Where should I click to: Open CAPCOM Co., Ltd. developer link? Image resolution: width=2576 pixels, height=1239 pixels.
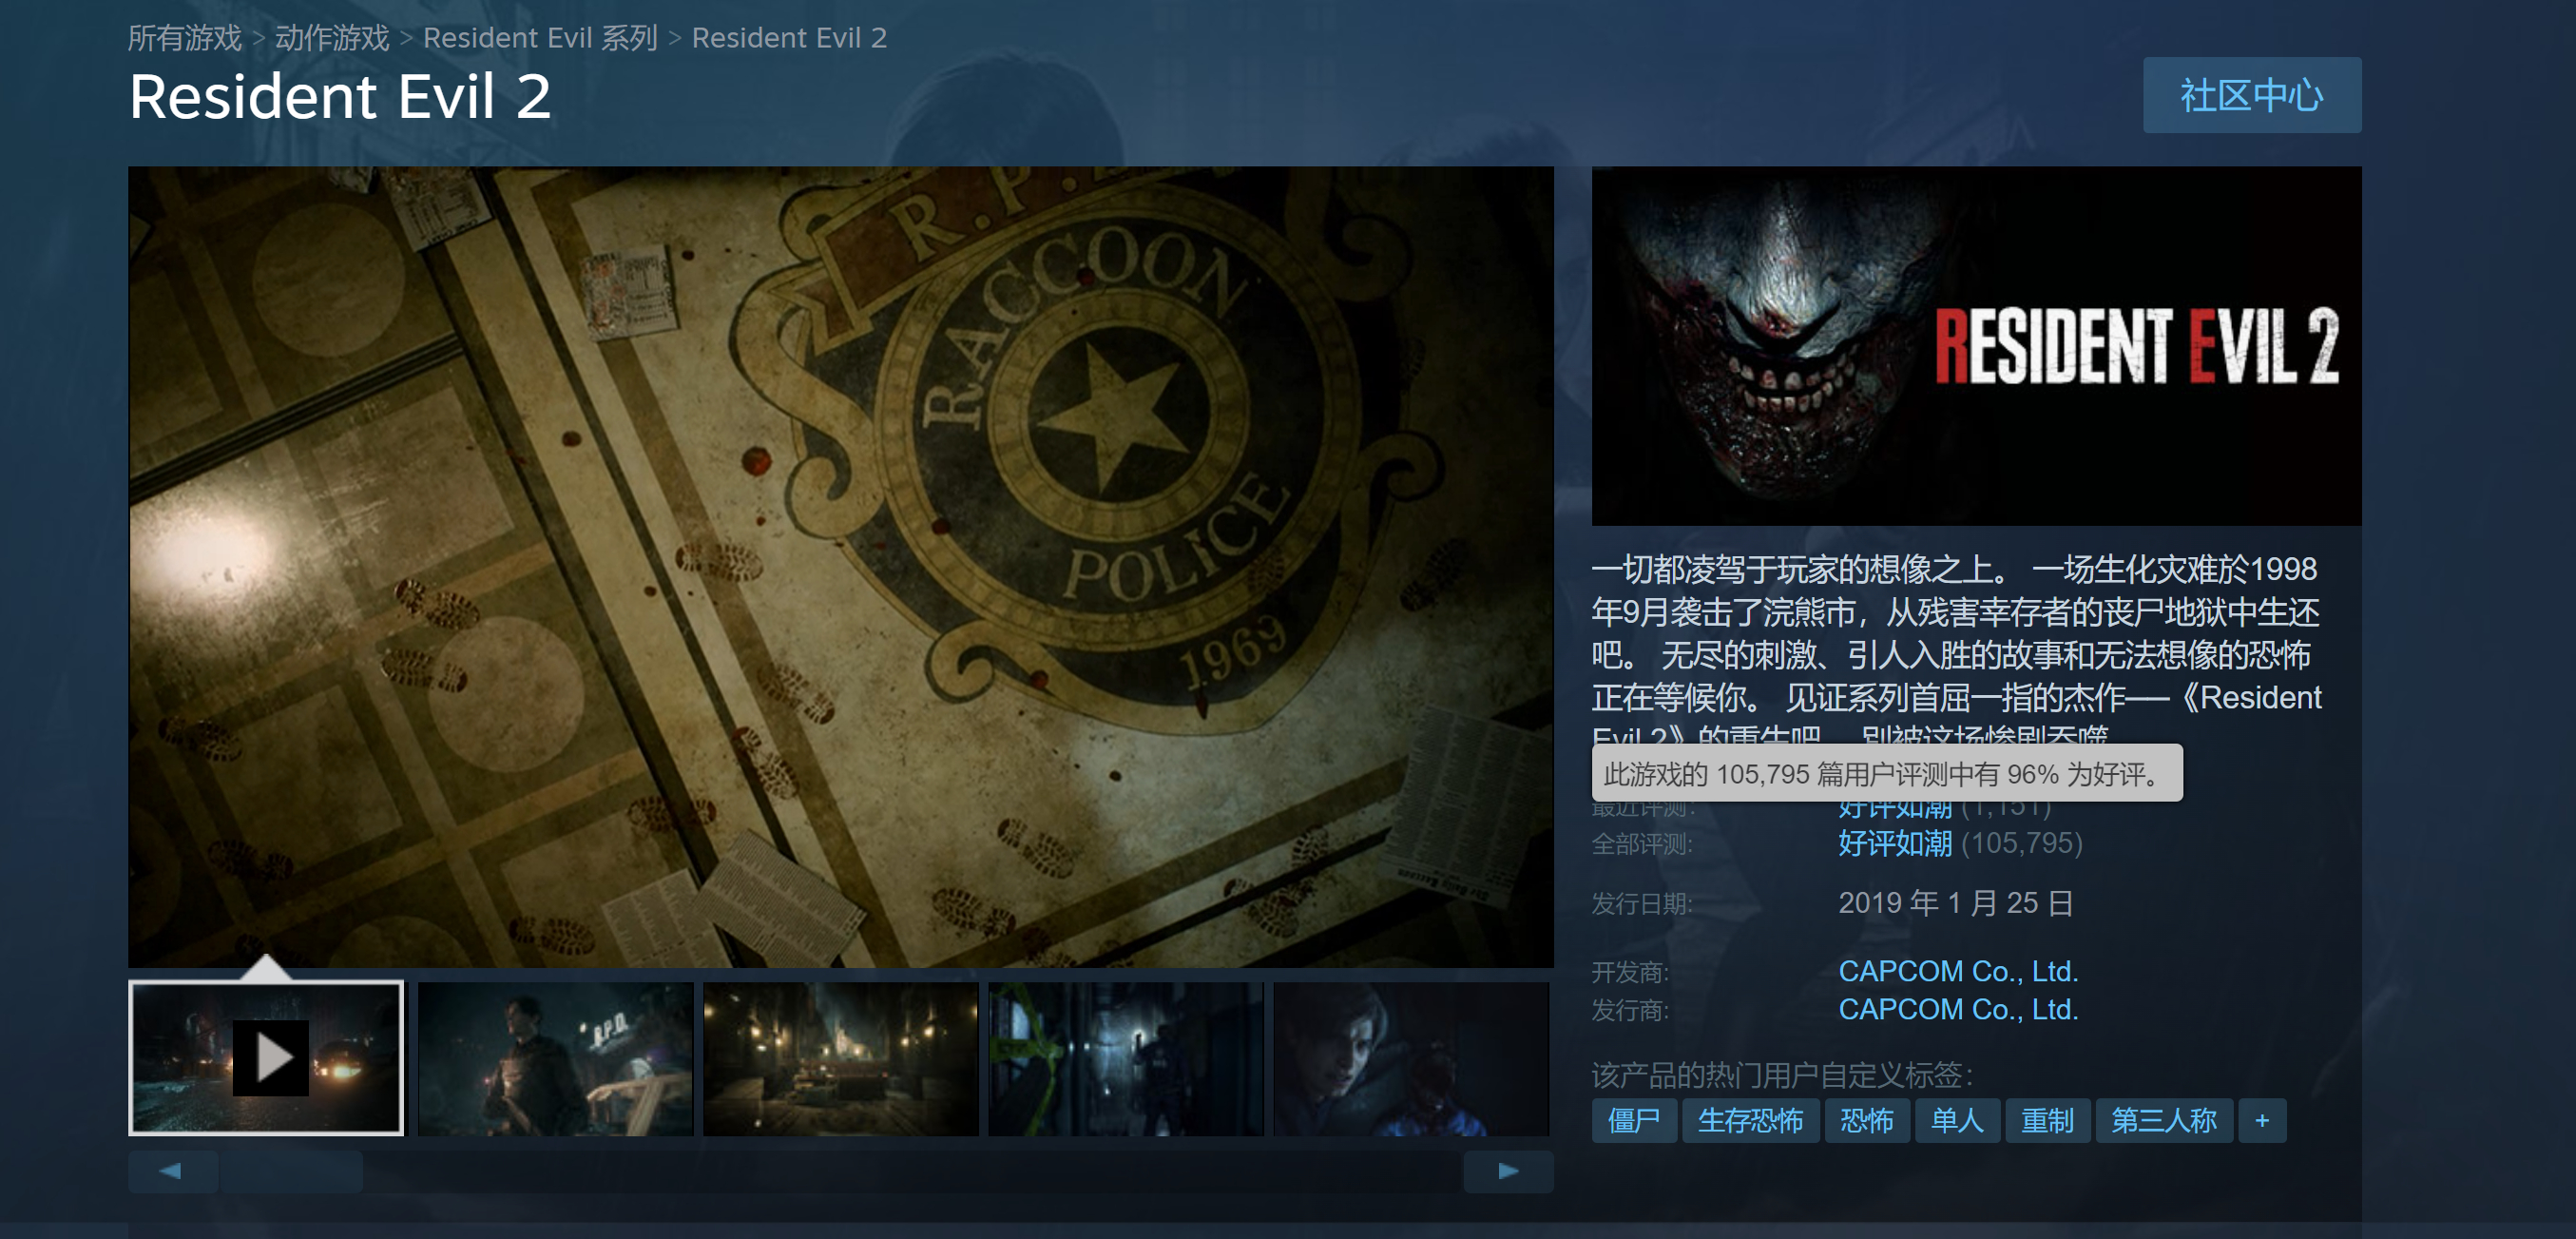1958,971
